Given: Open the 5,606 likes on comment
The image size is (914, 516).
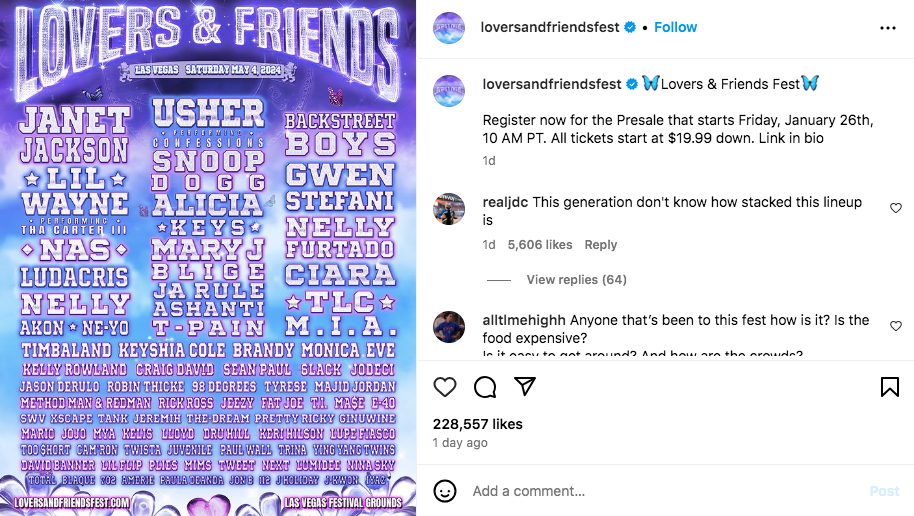Looking at the screenshot, I should [x=540, y=245].
